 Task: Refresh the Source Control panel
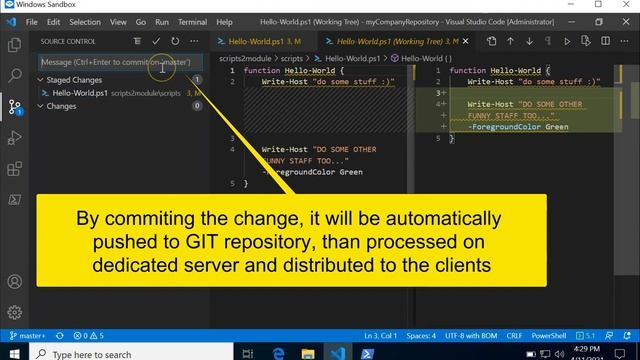[x=175, y=41]
